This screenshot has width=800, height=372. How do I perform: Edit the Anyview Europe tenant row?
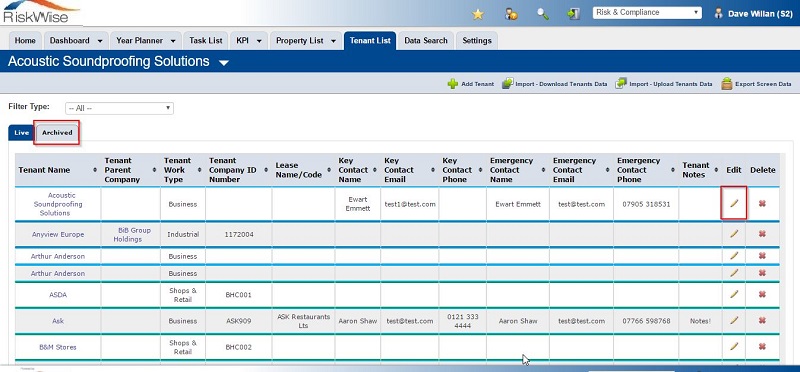(x=734, y=234)
